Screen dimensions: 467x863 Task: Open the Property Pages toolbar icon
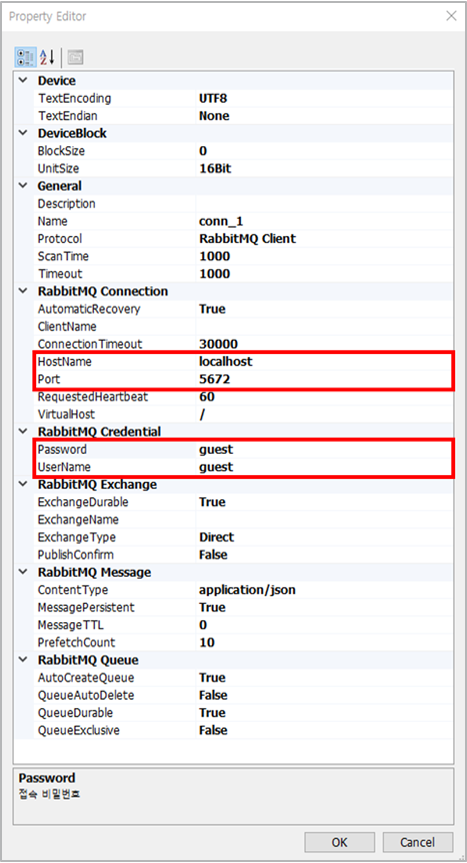point(75,57)
